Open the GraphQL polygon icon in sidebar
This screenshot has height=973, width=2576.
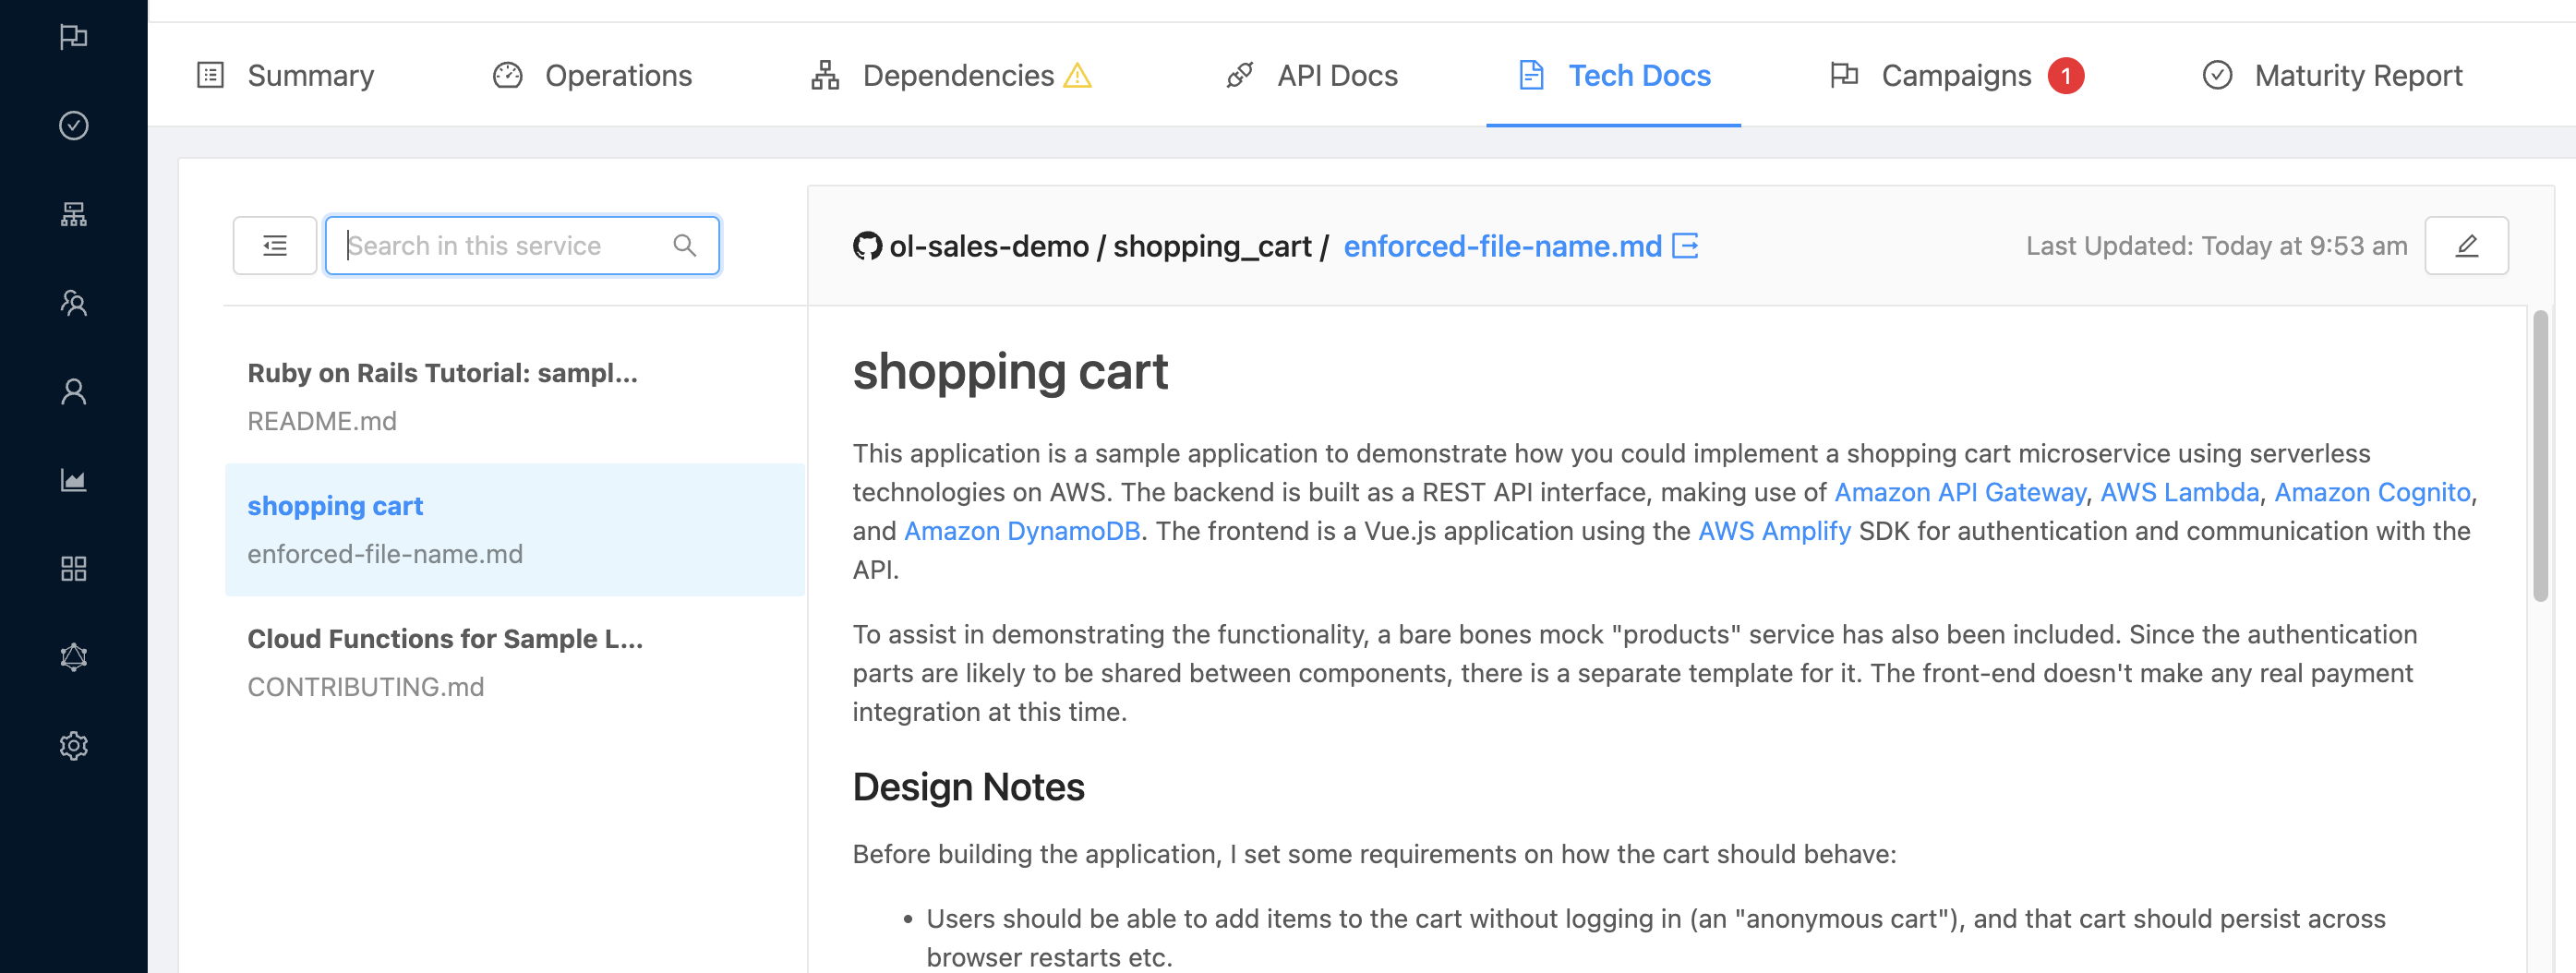pyautogui.click(x=73, y=657)
